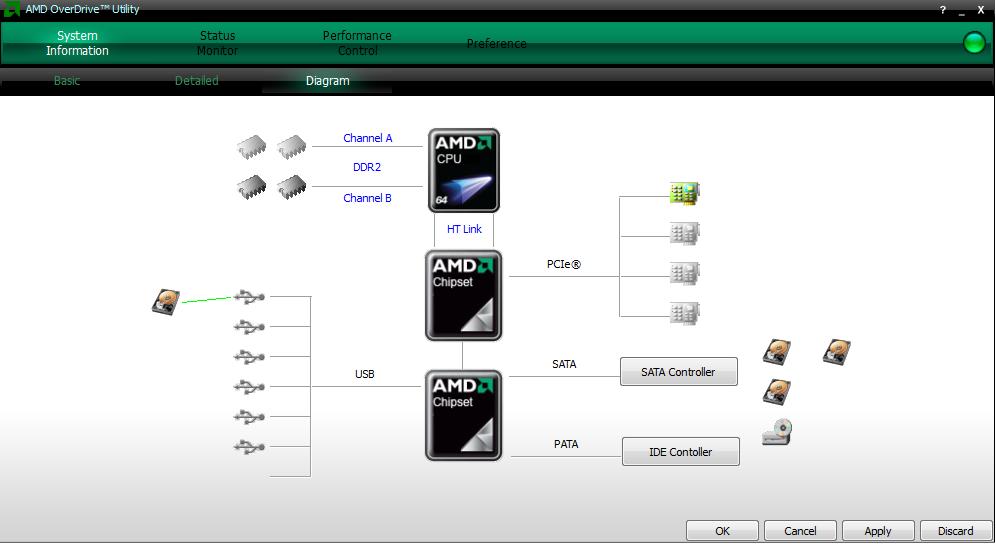Click the Discard button

click(x=955, y=530)
